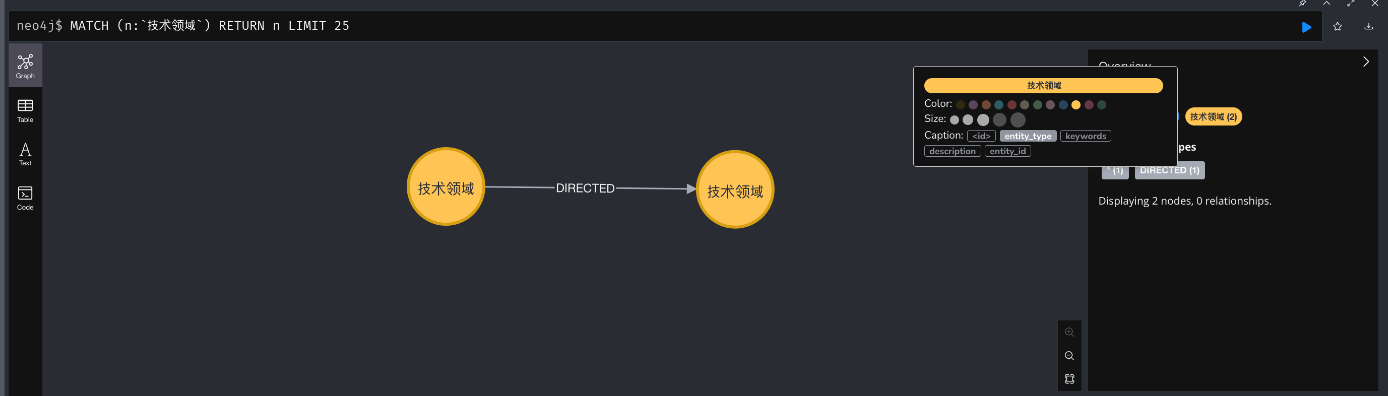
Task: Open the Text result view
Action: pos(25,154)
